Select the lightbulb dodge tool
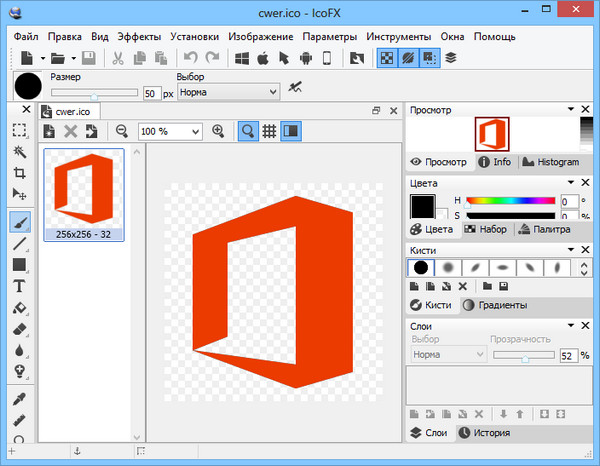 click(x=19, y=371)
